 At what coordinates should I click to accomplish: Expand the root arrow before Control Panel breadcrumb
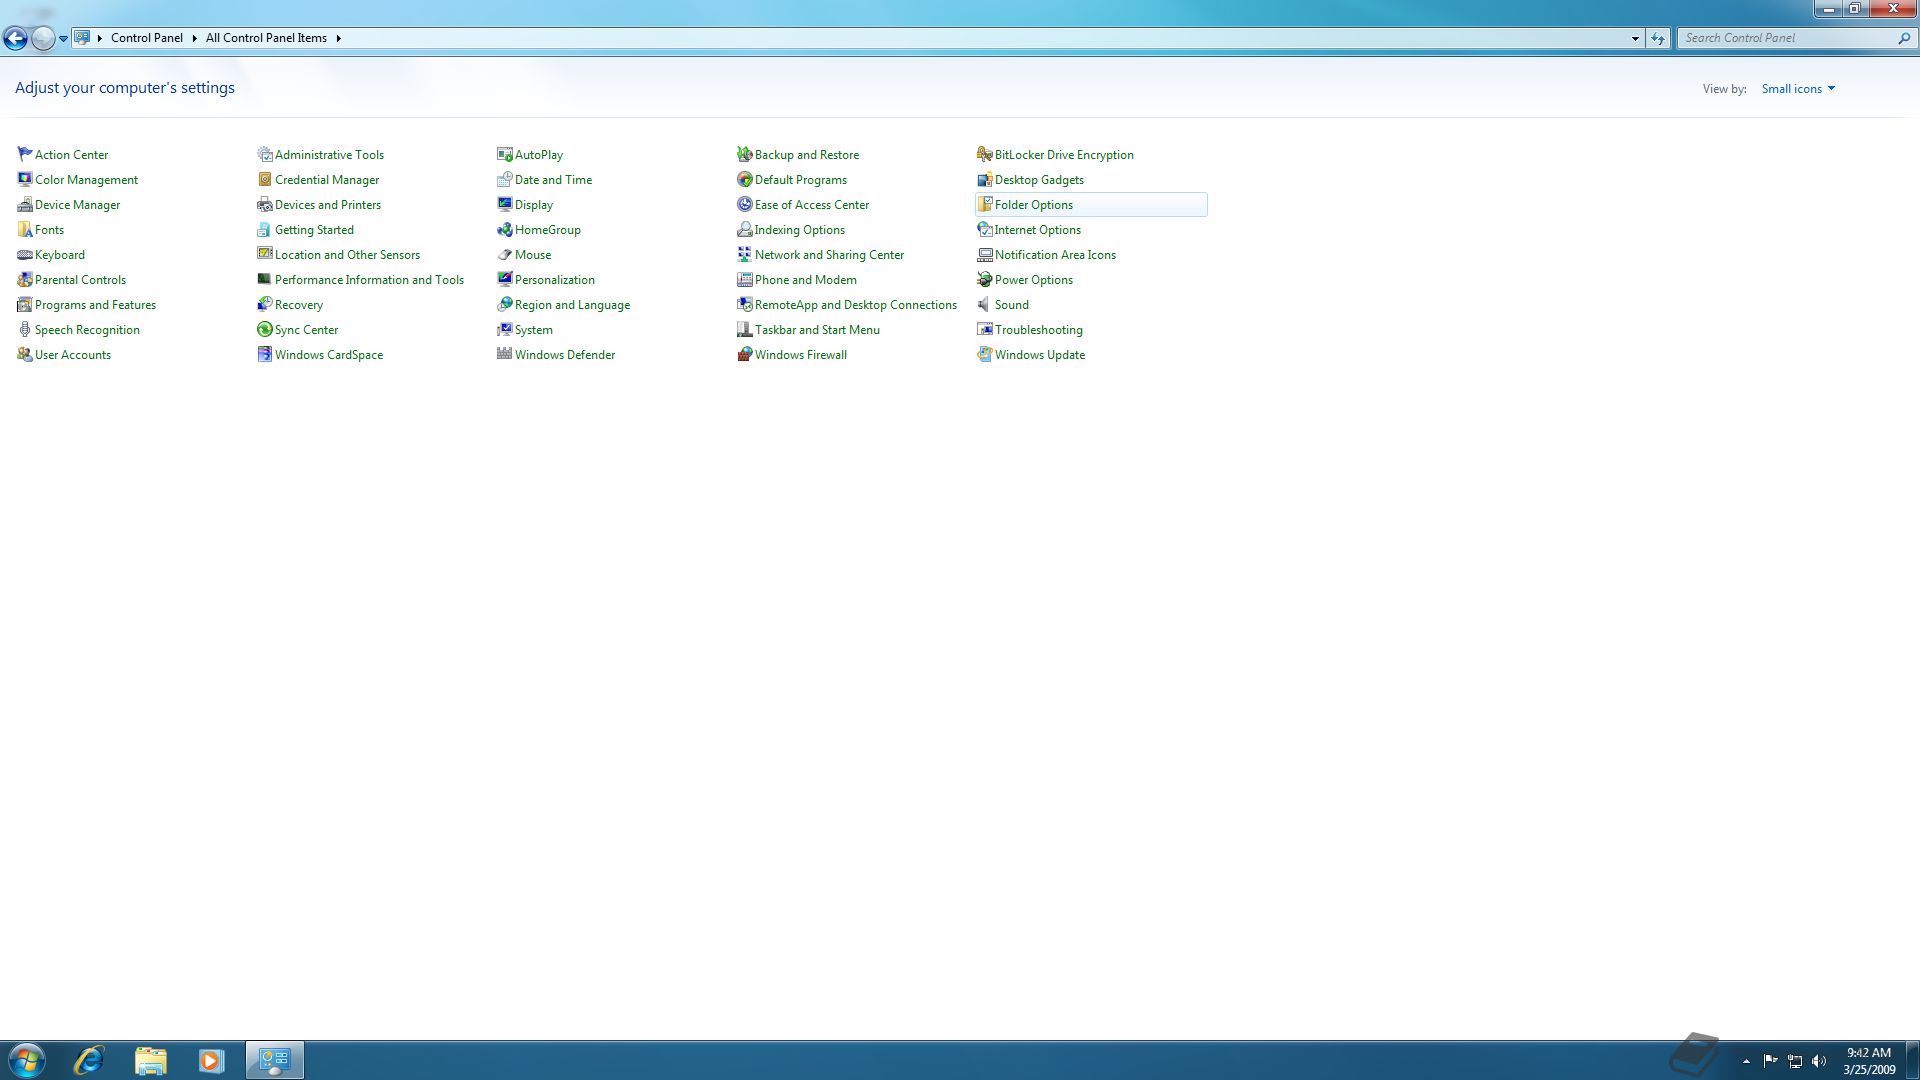[x=100, y=38]
